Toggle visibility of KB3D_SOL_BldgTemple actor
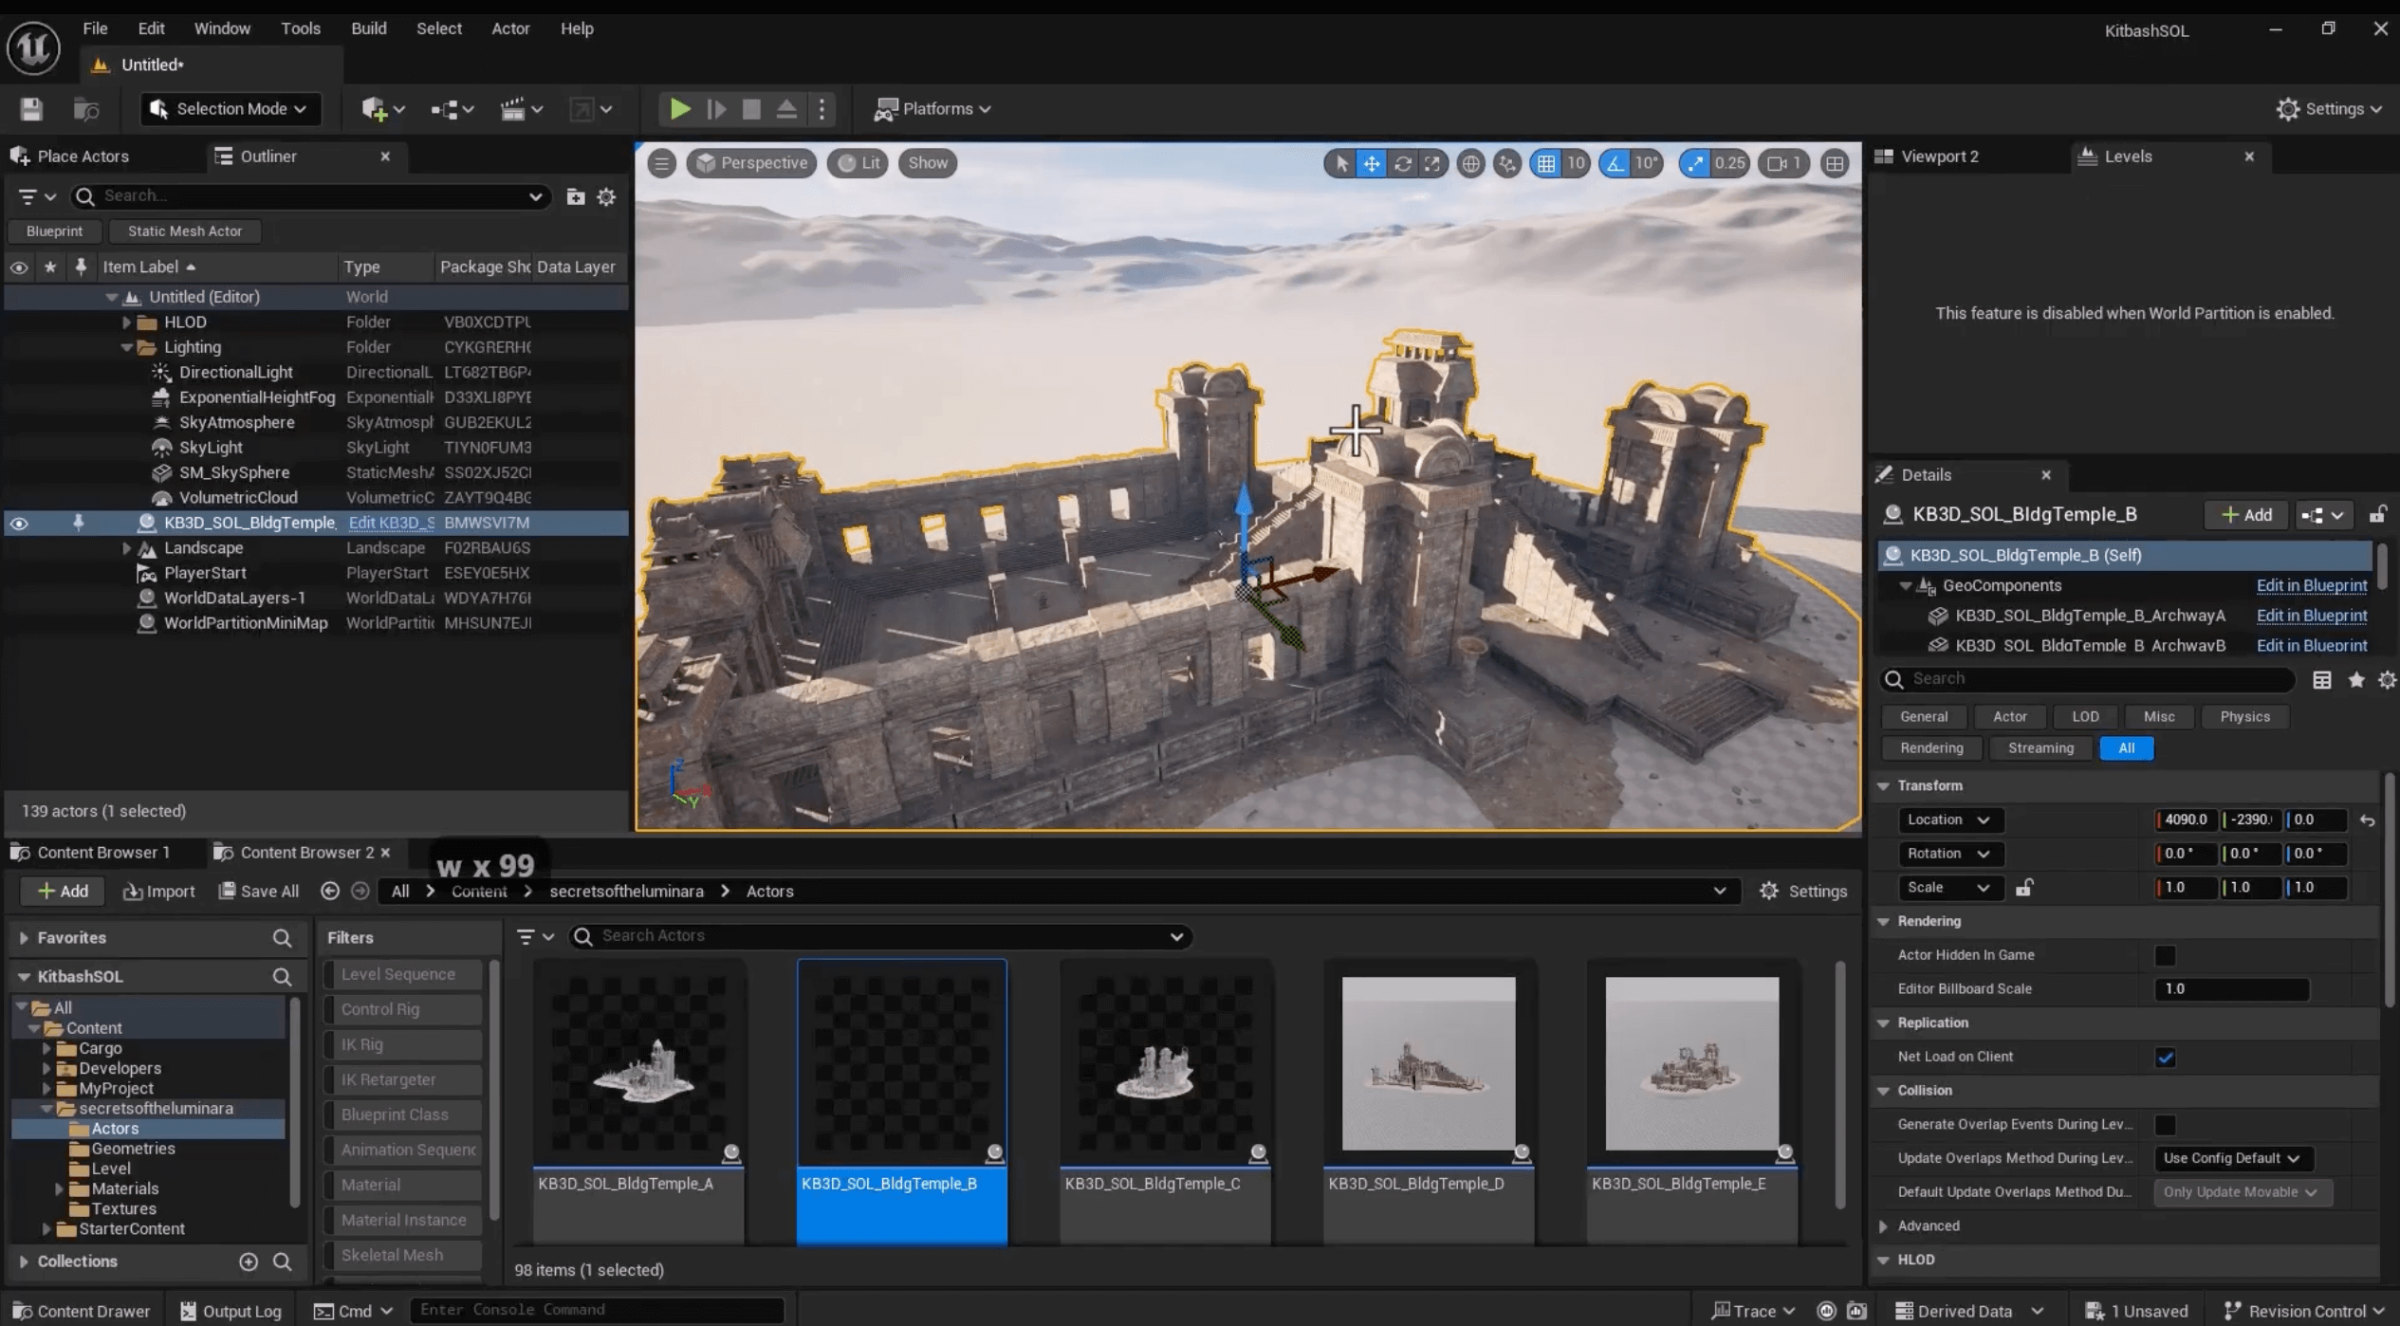This screenshot has height=1326, width=2400. pos(18,523)
